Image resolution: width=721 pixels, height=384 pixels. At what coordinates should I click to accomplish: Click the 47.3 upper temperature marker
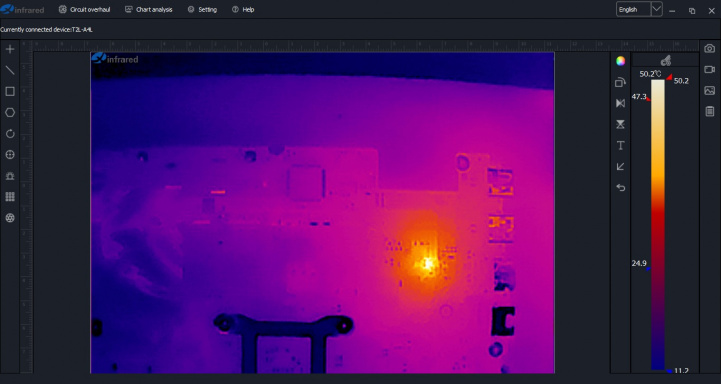[640, 97]
